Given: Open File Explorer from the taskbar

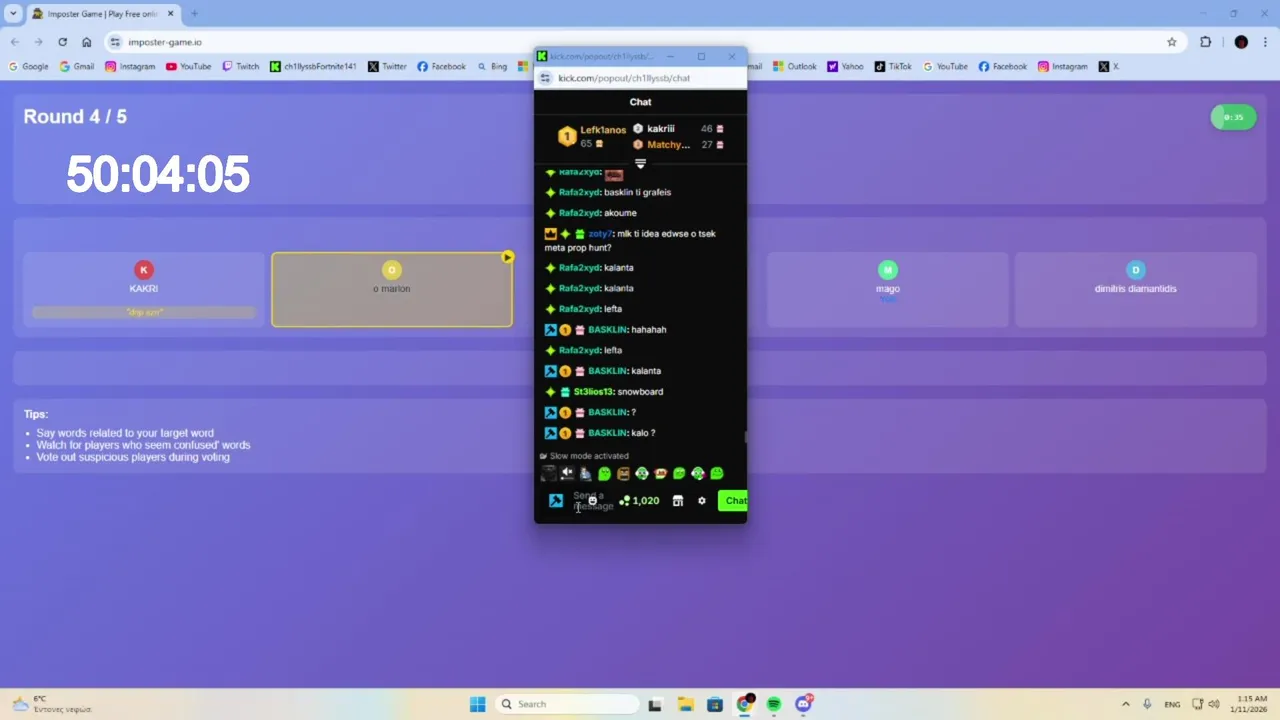Looking at the screenshot, I should click(685, 704).
